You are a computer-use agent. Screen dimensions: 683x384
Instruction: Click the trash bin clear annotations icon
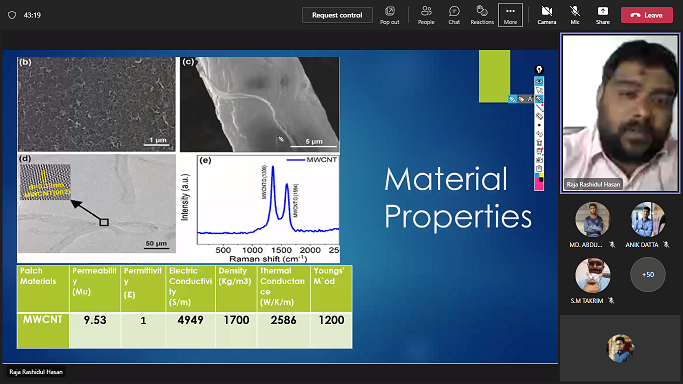click(x=539, y=143)
